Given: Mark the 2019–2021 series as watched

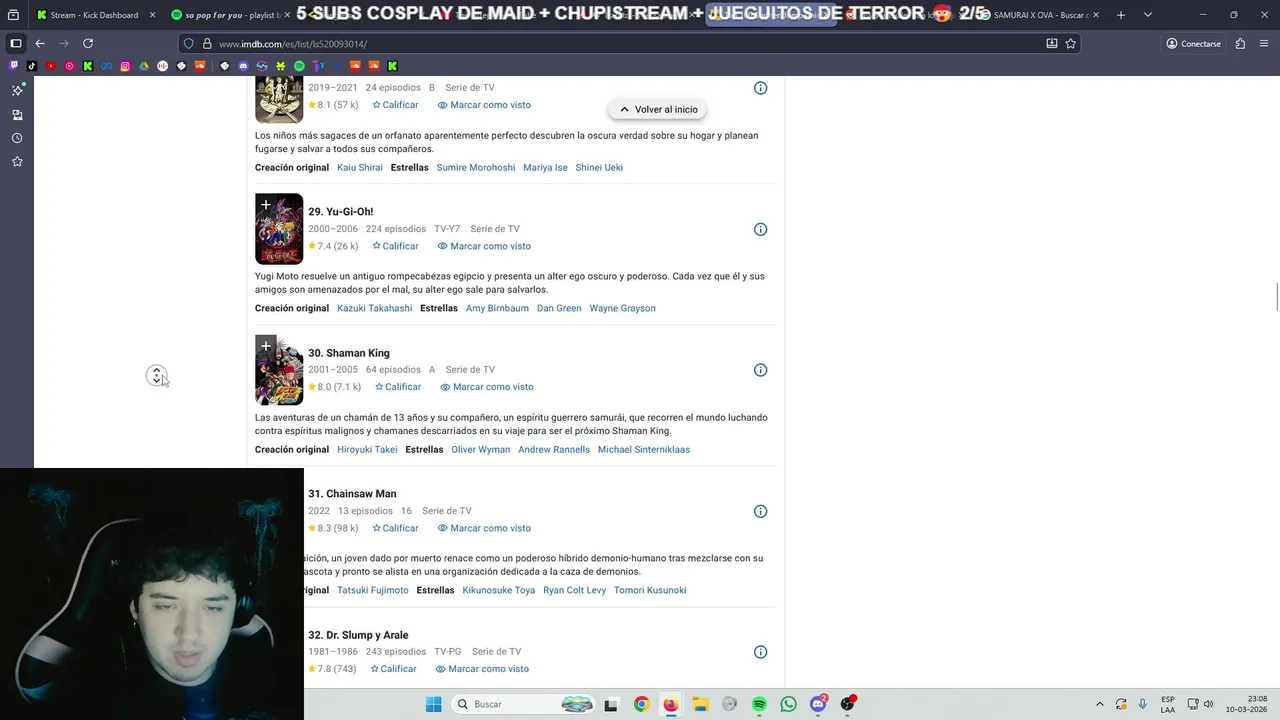Looking at the screenshot, I should pos(484,105).
